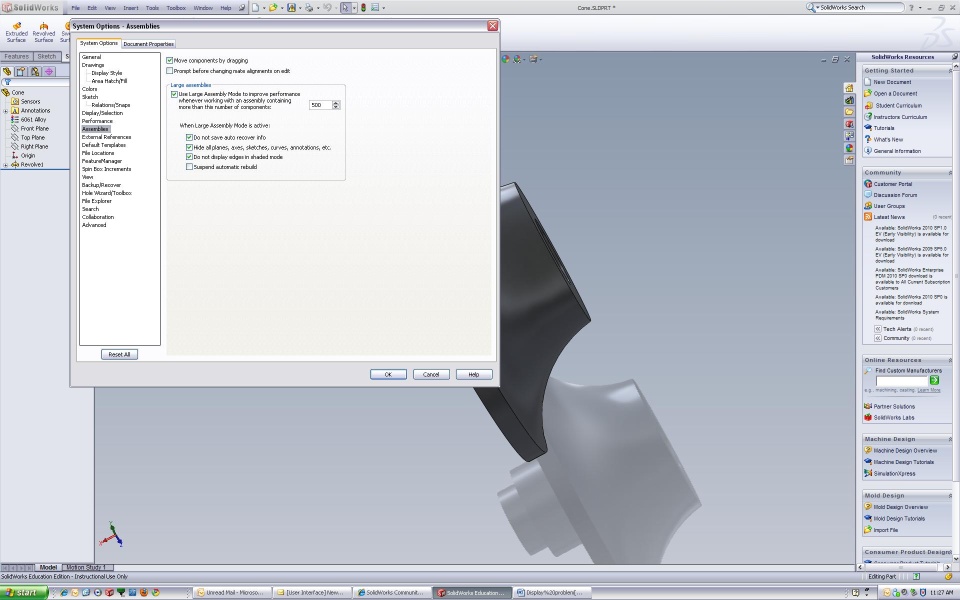960x600 pixels.
Task: Open the Discussion Forum link
Action: pos(895,195)
